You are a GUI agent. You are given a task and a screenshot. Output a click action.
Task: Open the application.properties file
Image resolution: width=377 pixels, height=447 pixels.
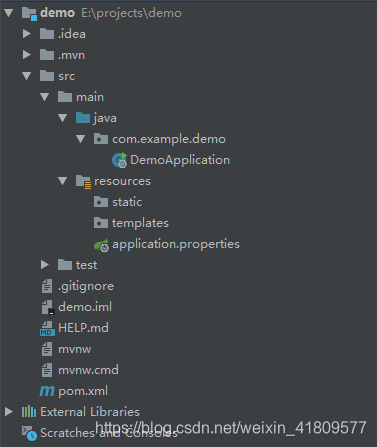click(x=176, y=244)
